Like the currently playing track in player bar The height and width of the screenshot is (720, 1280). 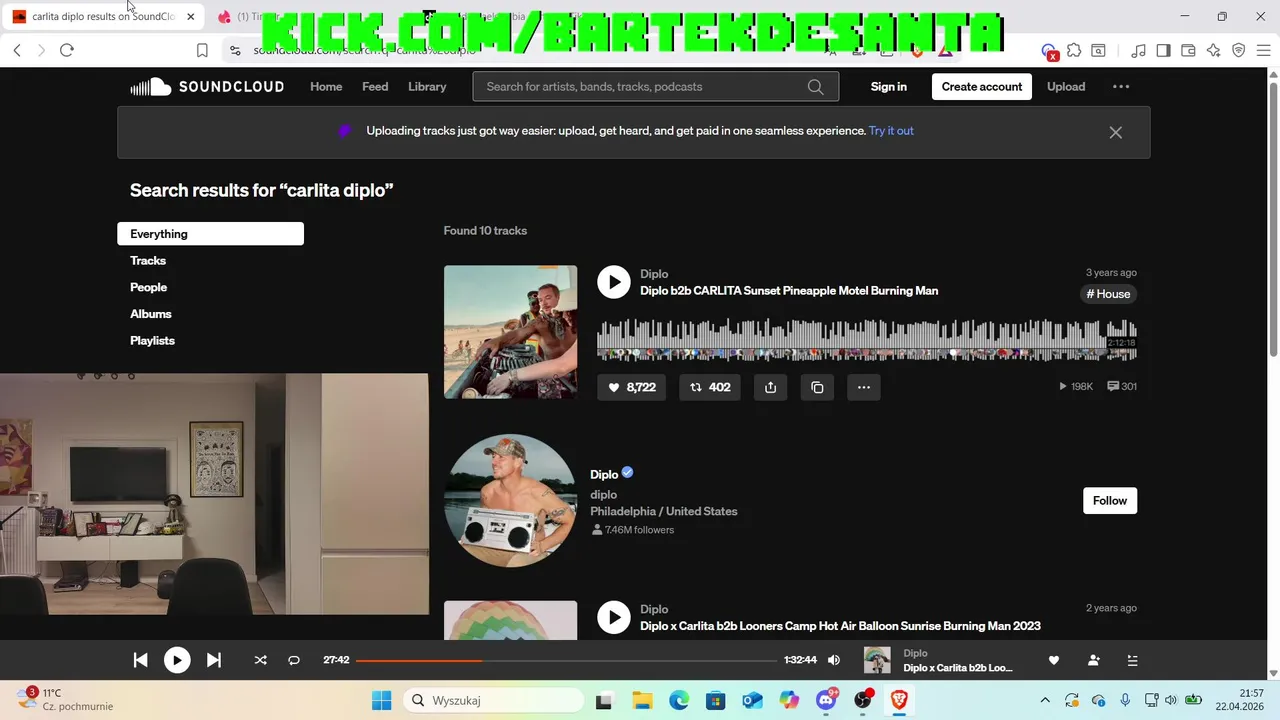[x=1053, y=660]
